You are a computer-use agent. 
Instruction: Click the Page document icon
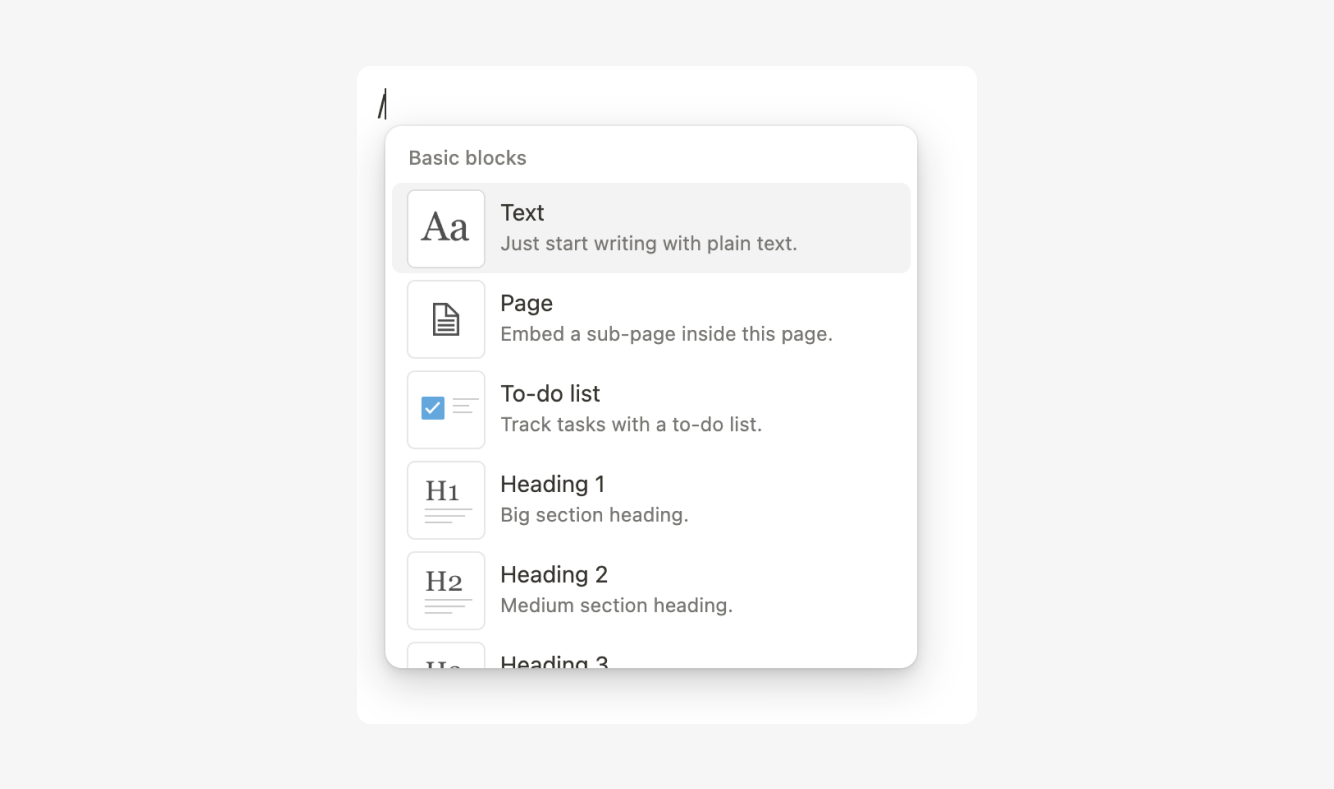(x=446, y=319)
